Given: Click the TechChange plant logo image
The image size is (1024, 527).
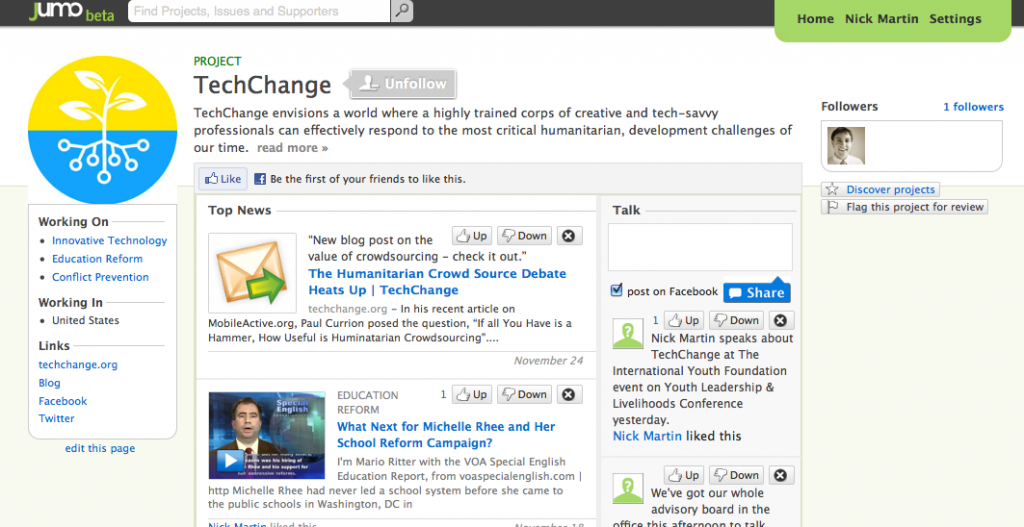Looking at the screenshot, I should [x=103, y=129].
